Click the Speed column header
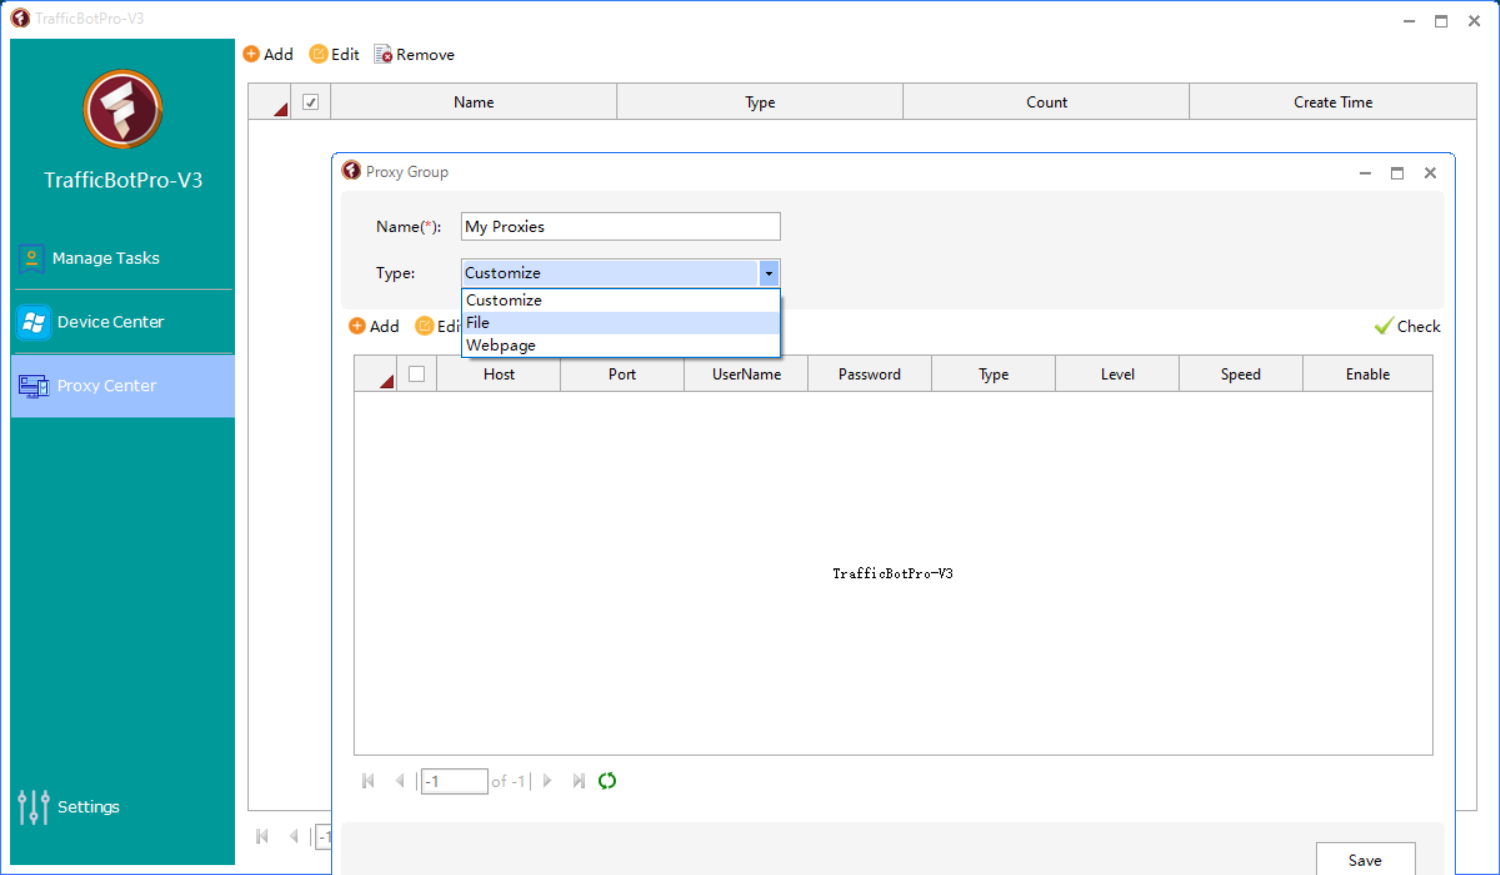Viewport: 1500px width, 875px height. [x=1240, y=374]
